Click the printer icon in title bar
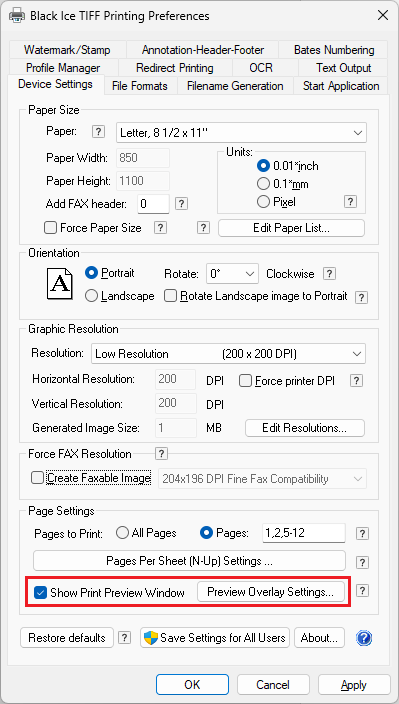This screenshot has width=399, height=704. 17,16
